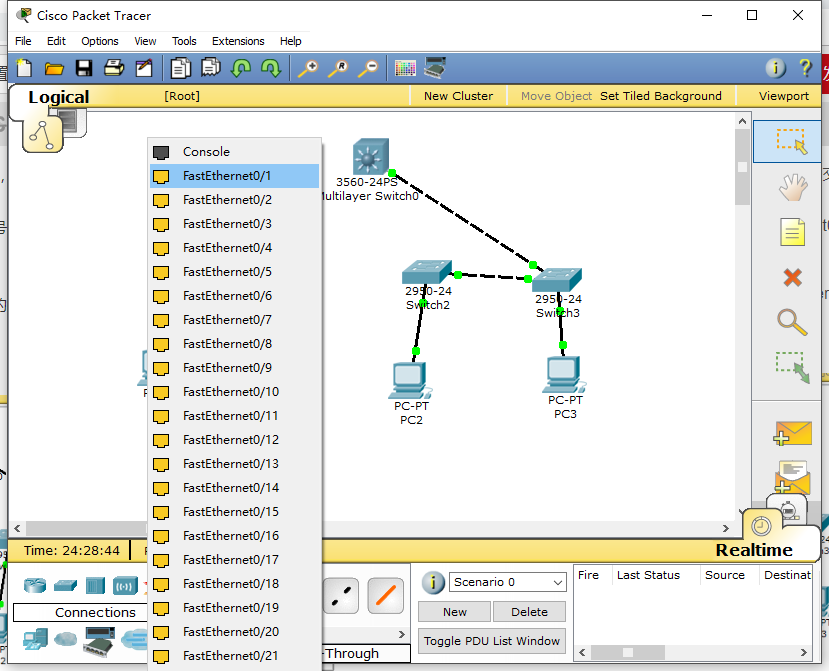Choose port FastEthernet0/21
This screenshot has width=829, height=671.
pyautogui.click(x=235, y=656)
